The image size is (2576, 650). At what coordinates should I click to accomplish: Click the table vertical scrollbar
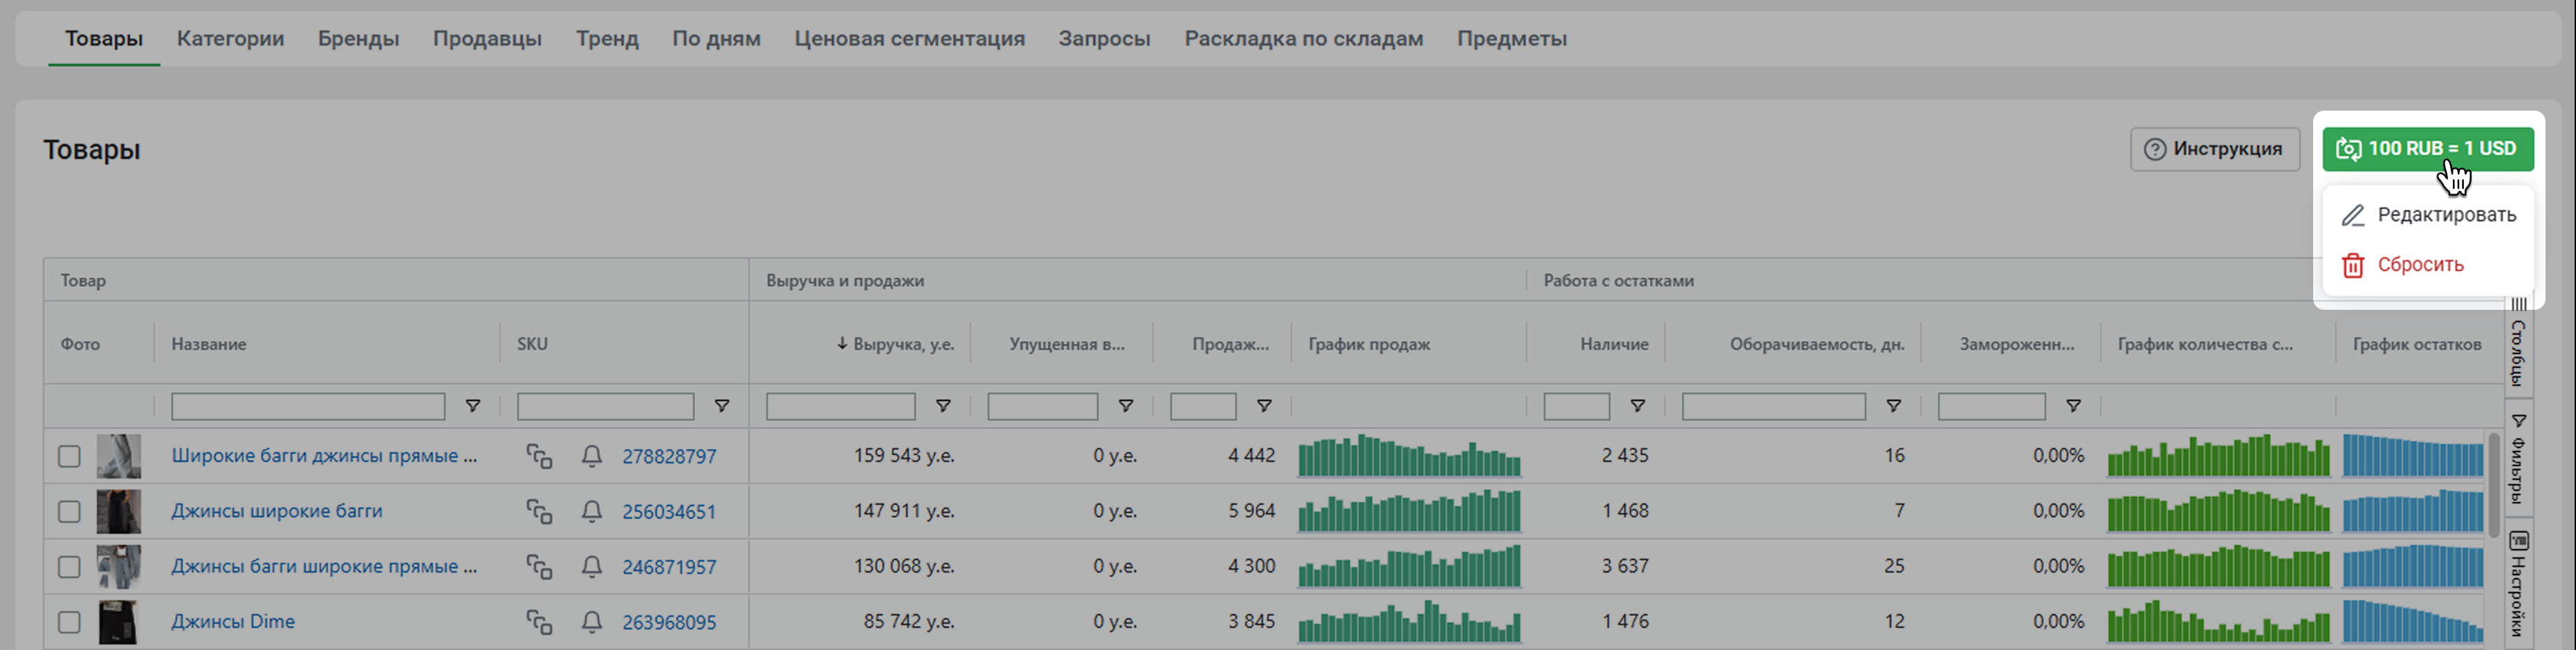(x=2494, y=485)
